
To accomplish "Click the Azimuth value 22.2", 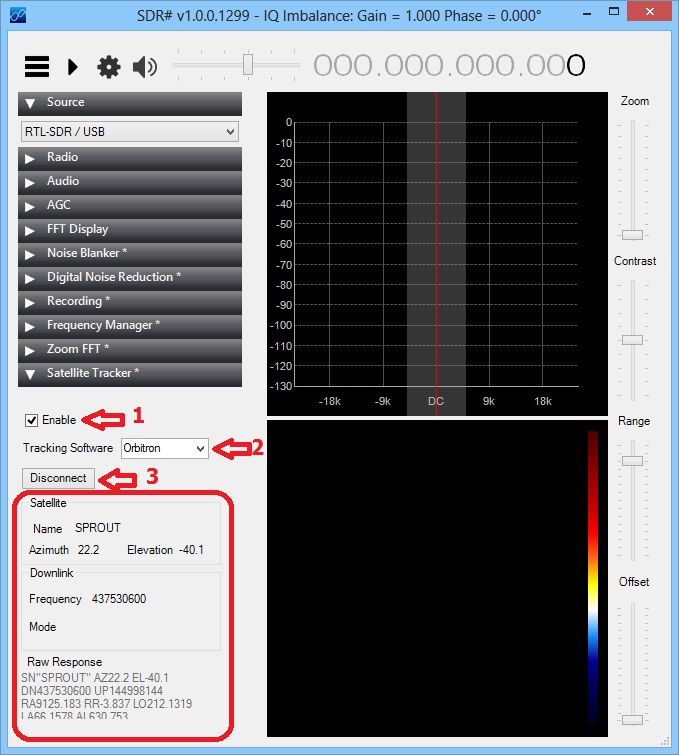I will coord(89,550).
